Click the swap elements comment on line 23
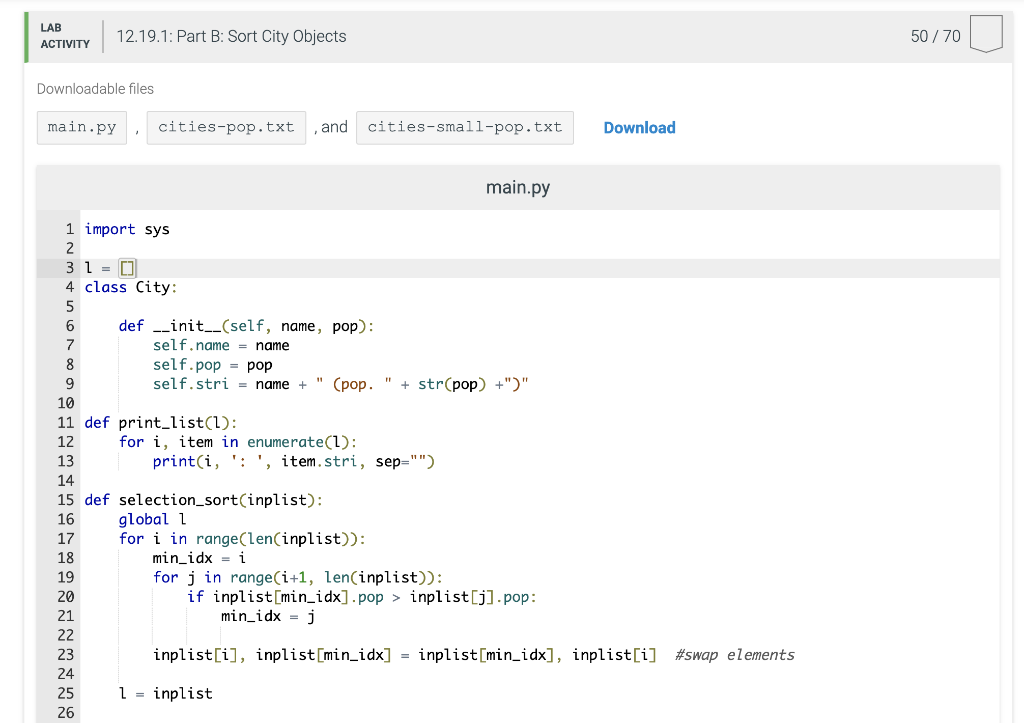Image resolution: width=1024 pixels, height=723 pixels. coord(735,654)
